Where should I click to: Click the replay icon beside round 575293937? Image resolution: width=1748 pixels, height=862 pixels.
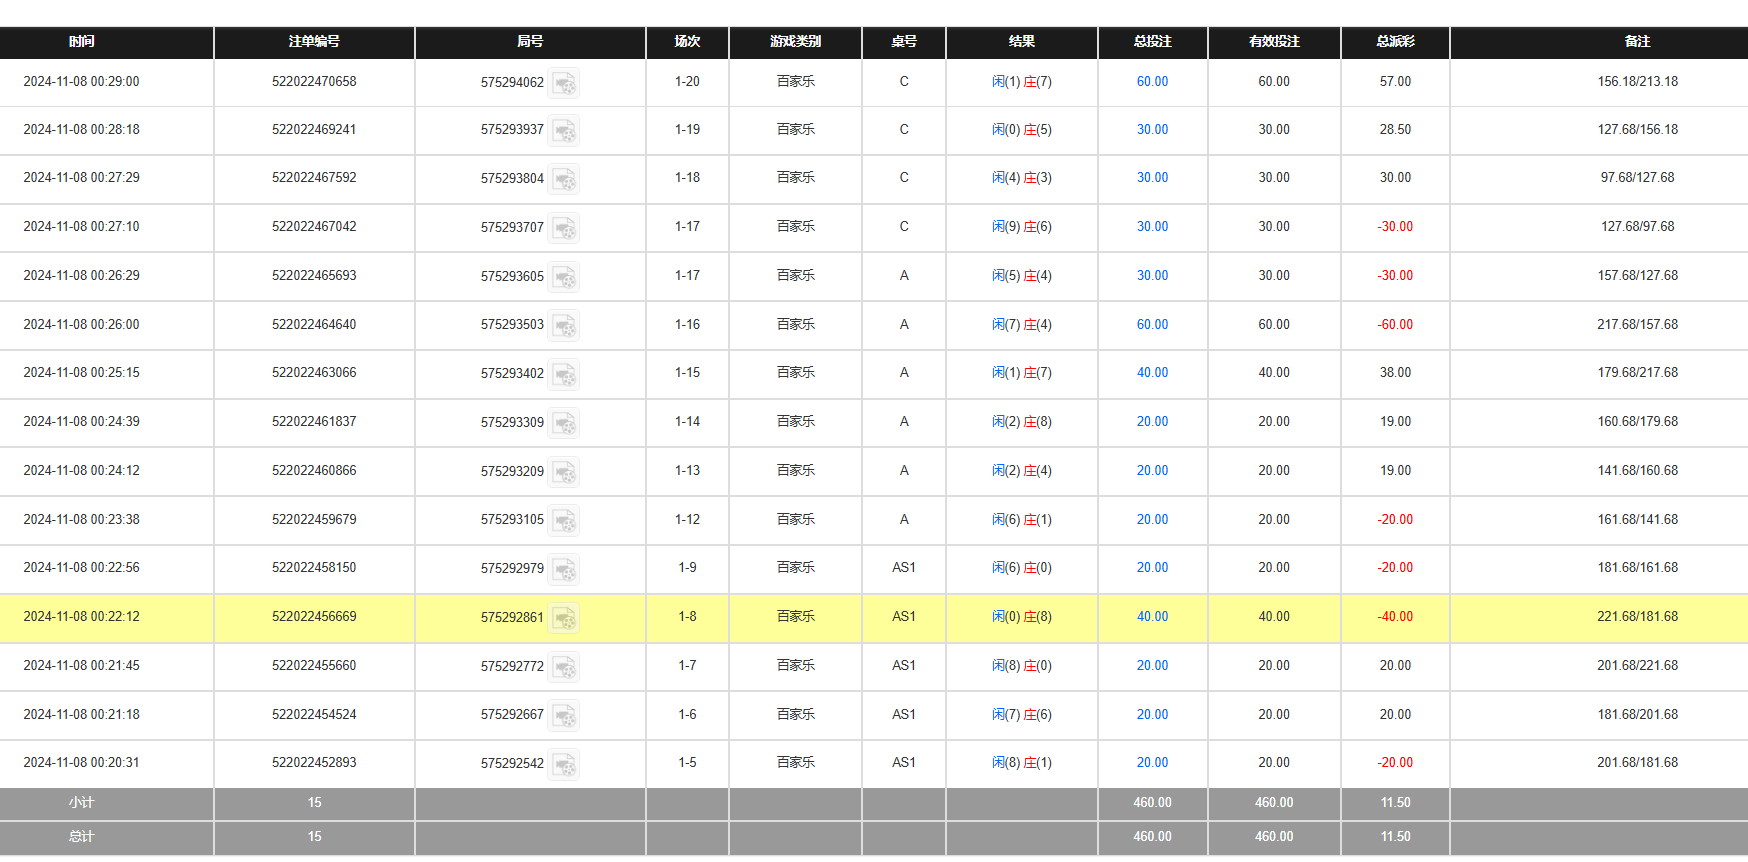564,131
